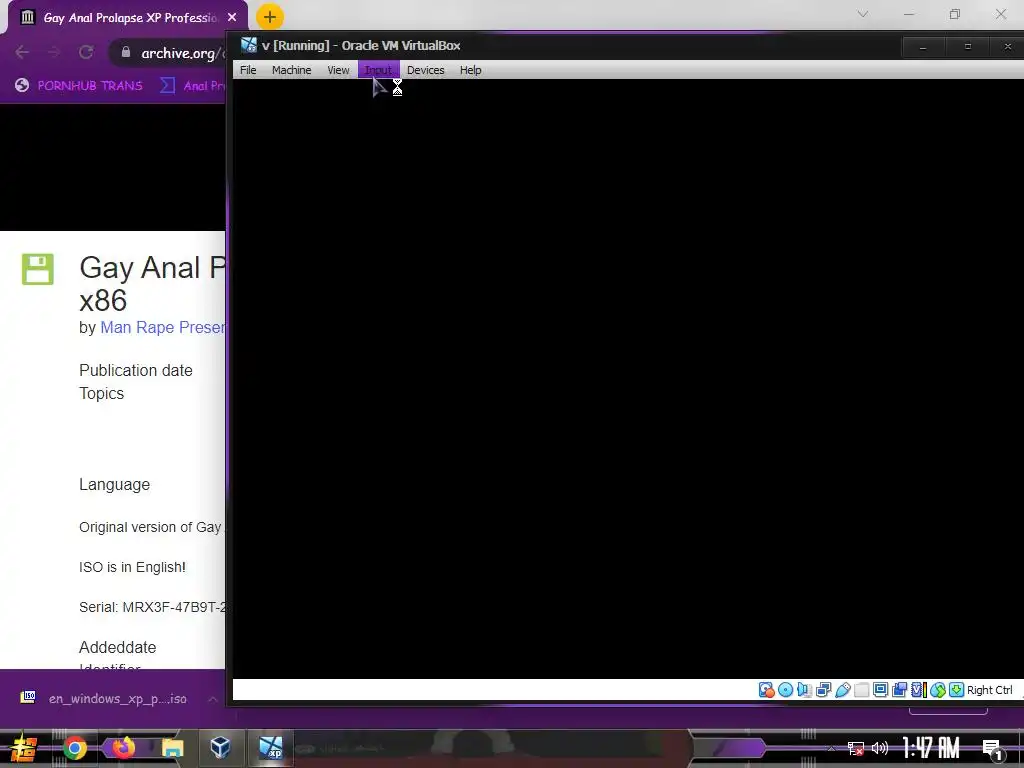Close the archive.org browser tab

pyautogui.click(x=232, y=18)
